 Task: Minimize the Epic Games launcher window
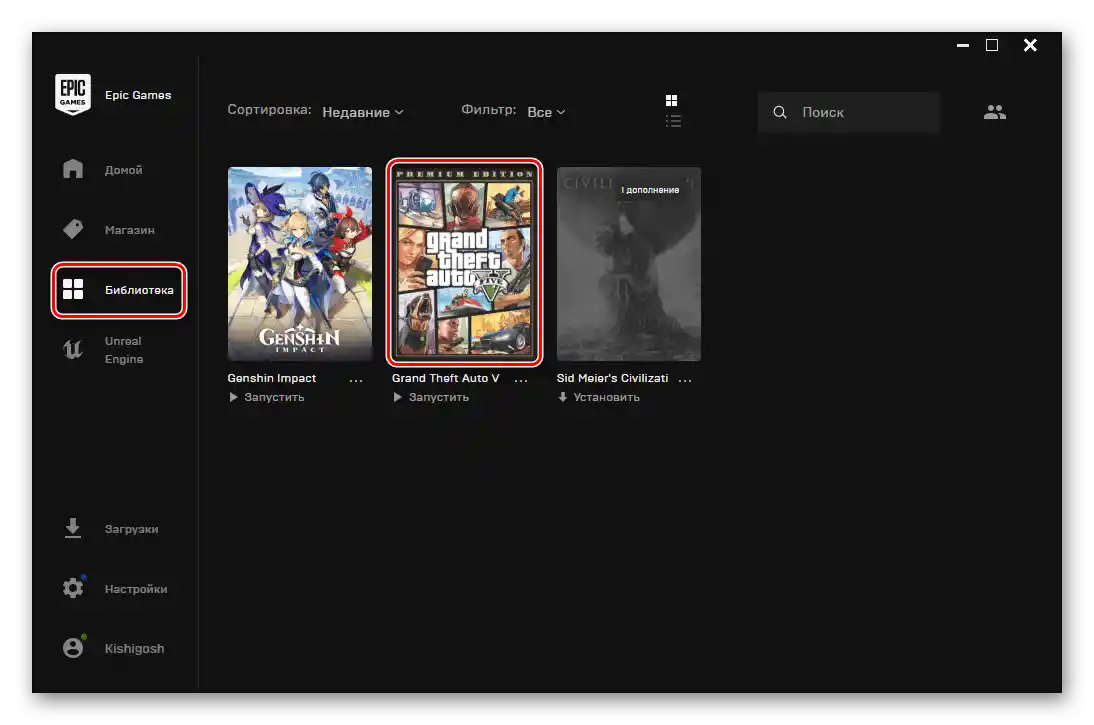coord(963,45)
